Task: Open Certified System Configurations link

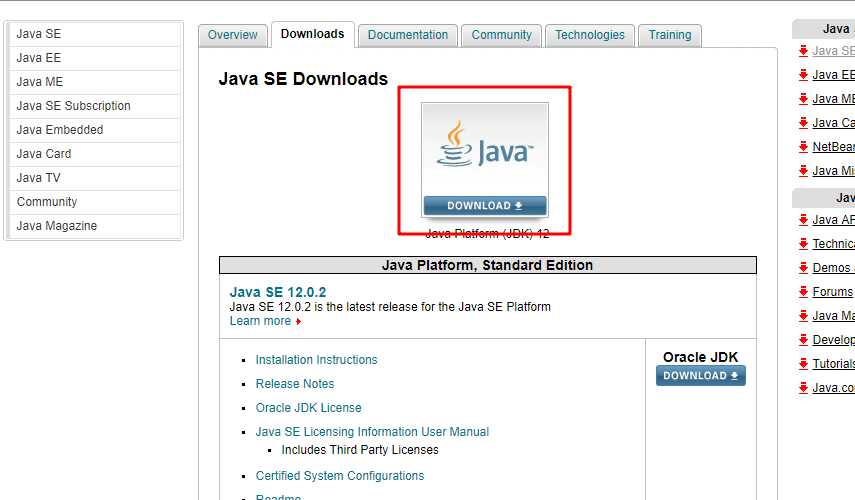Action: pyautogui.click(x=340, y=476)
